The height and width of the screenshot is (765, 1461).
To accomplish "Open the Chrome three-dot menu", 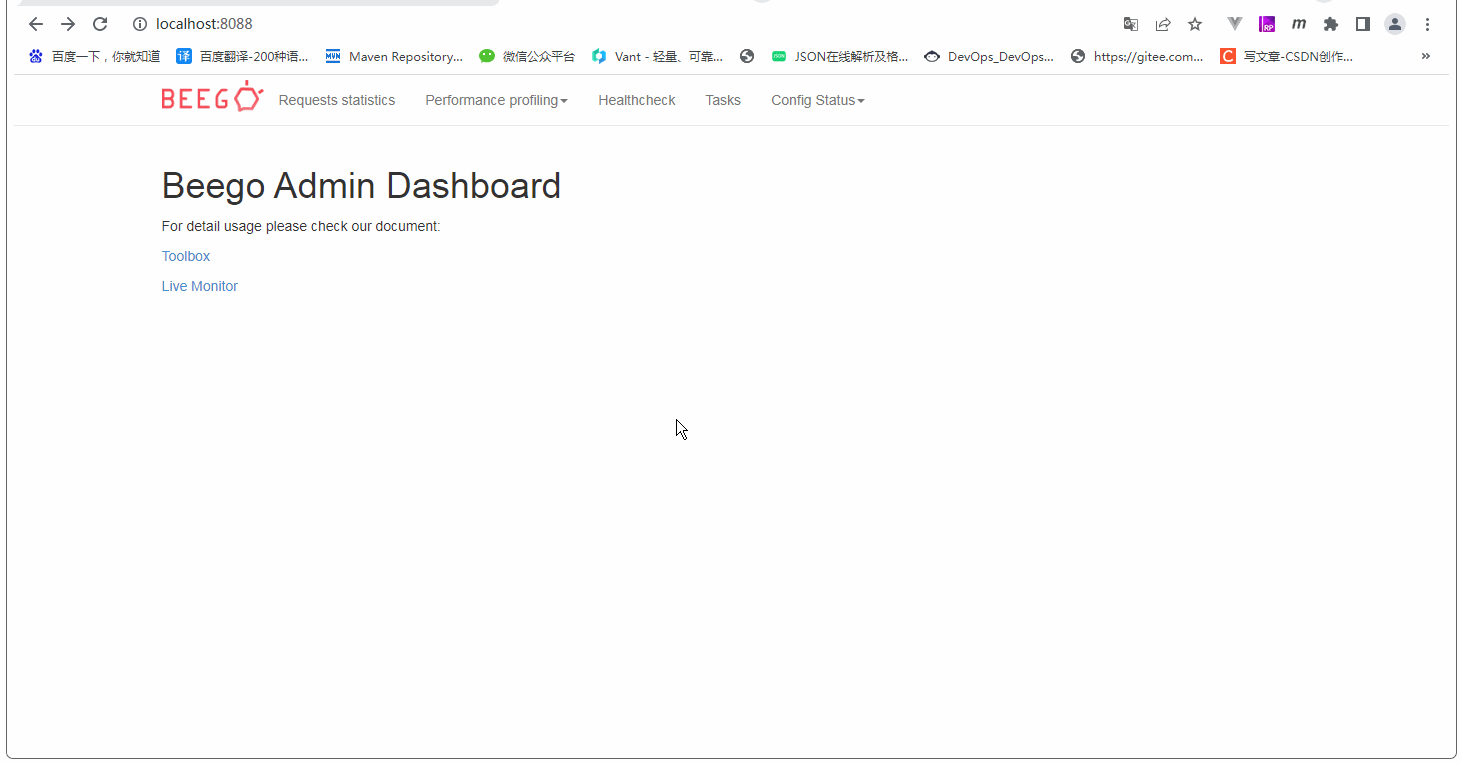I will pyautogui.click(x=1427, y=24).
